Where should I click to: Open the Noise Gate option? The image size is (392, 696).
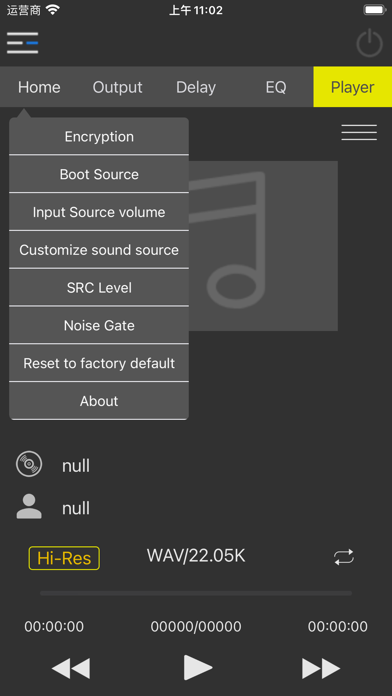pos(99,325)
